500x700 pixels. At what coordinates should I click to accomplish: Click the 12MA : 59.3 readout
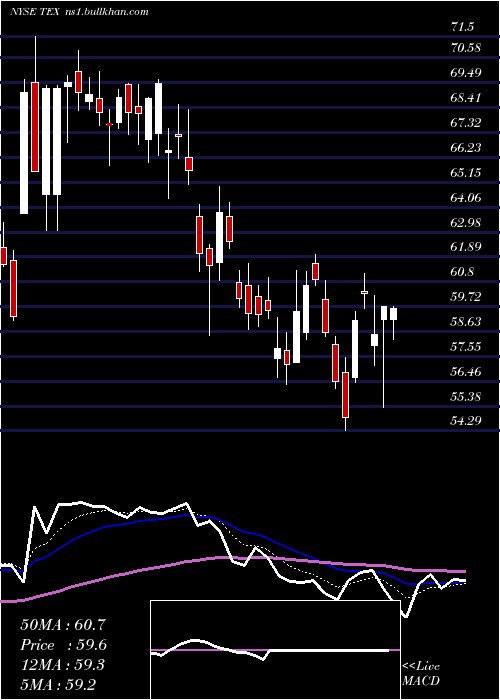62,665
